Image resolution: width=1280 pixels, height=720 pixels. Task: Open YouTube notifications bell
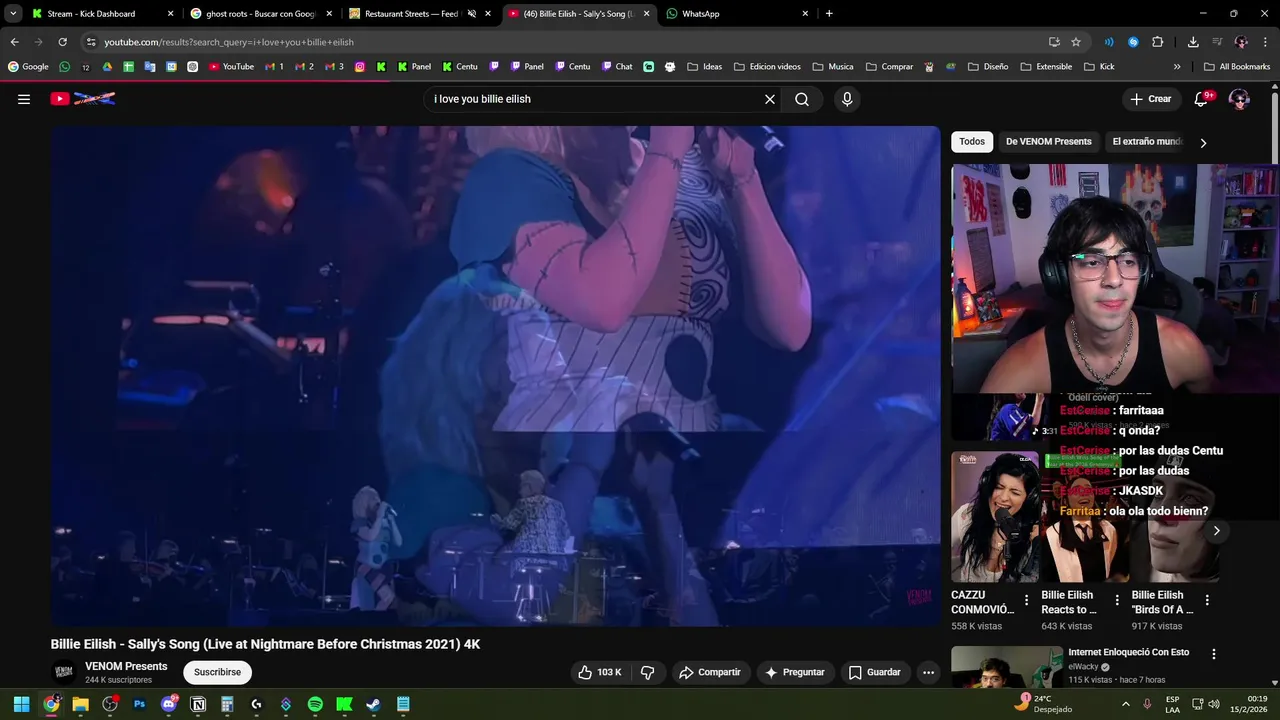tap(1202, 99)
